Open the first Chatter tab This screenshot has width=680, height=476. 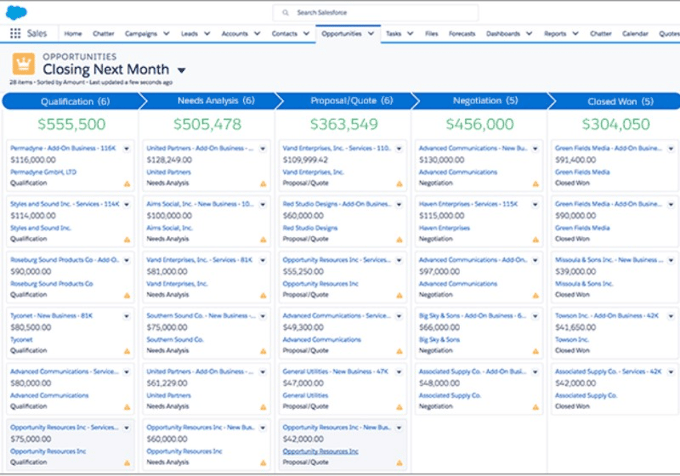point(103,33)
